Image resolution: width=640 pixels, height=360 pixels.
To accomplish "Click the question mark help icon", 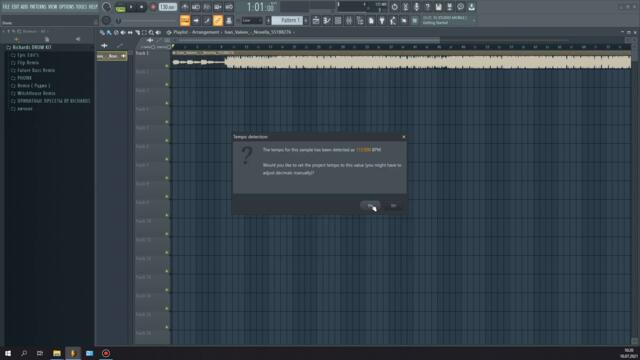I will coord(427,7).
